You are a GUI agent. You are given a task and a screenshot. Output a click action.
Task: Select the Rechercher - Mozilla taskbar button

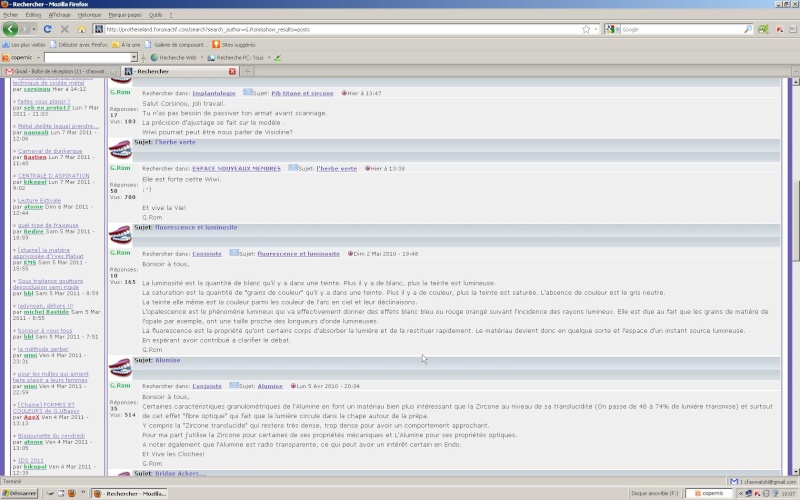click(130, 493)
